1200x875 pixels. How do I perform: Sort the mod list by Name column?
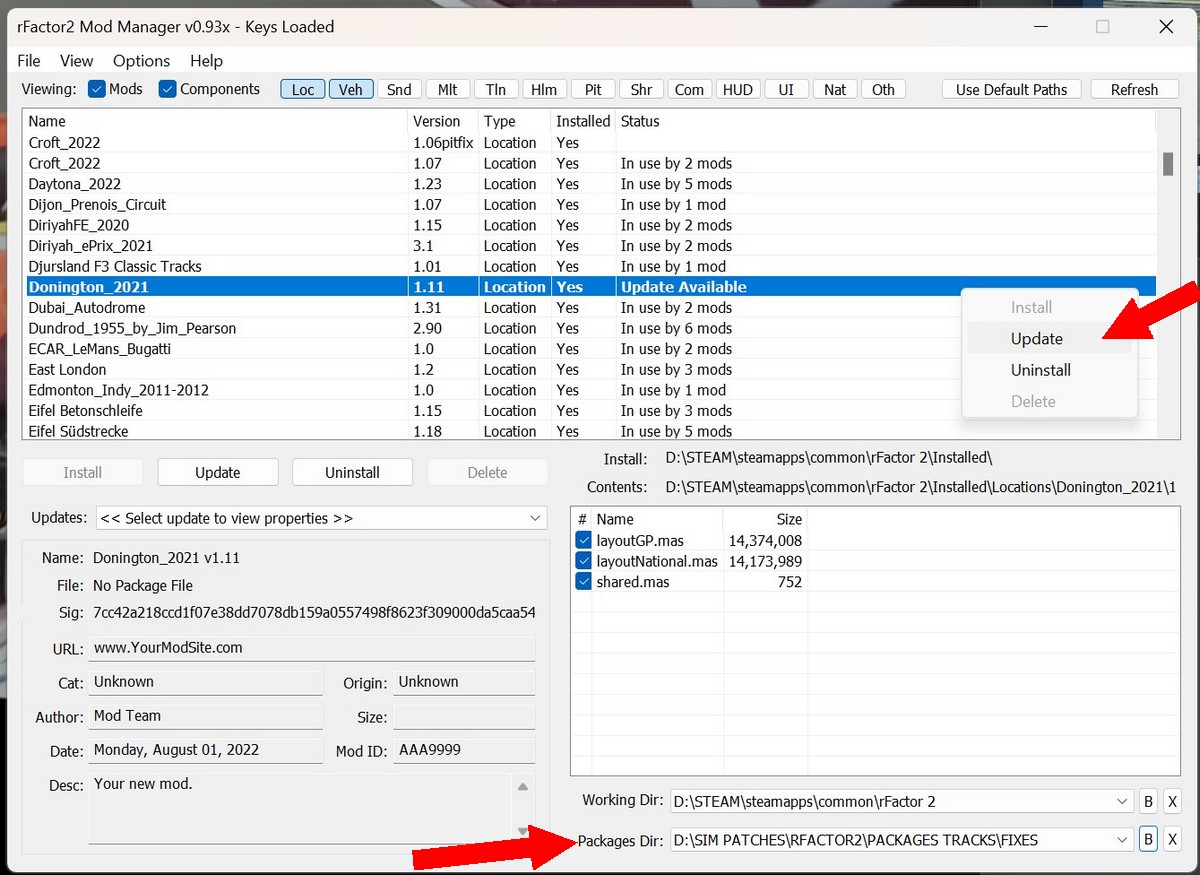(x=216, y=121)
